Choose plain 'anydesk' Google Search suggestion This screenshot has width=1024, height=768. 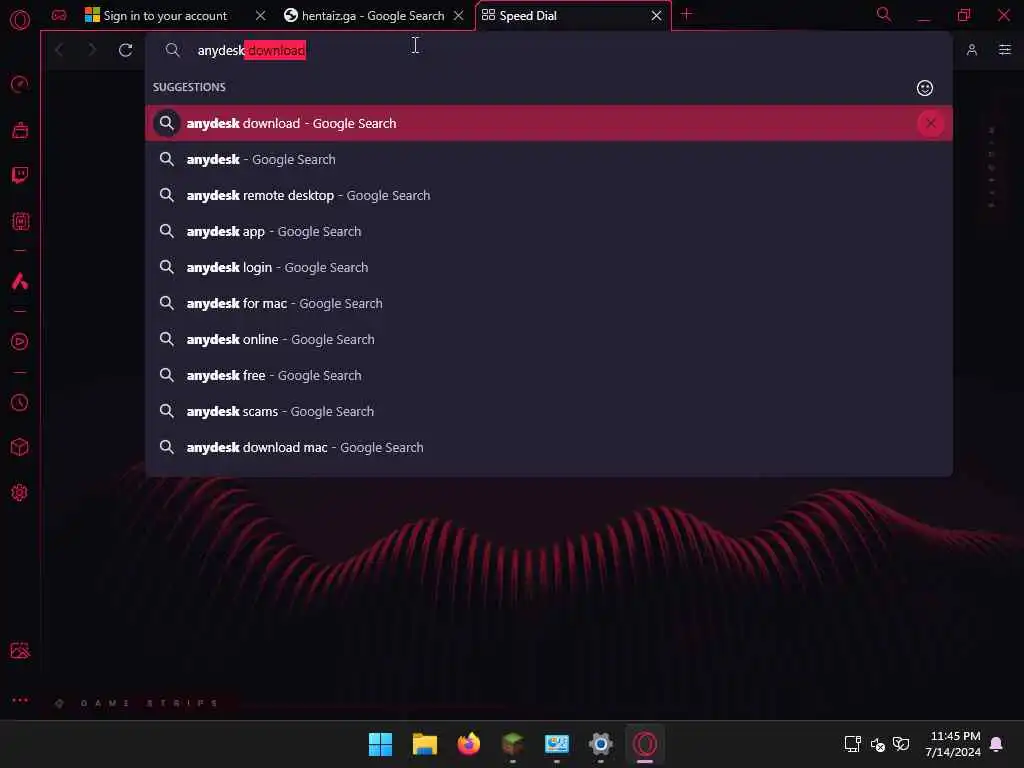point(549,159)
